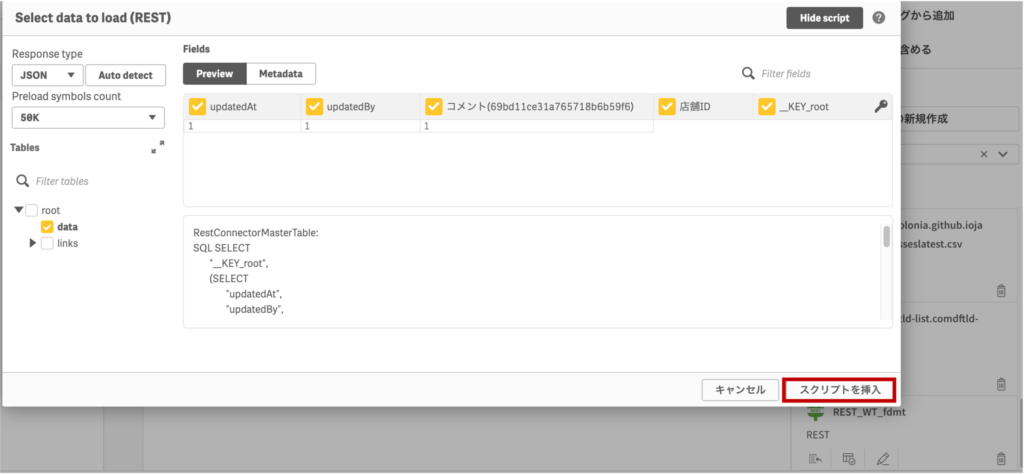
Task: Click the edit pencil icon under REST_WT_fdmt
Action: pyautogui.click(x=882, y=459)
